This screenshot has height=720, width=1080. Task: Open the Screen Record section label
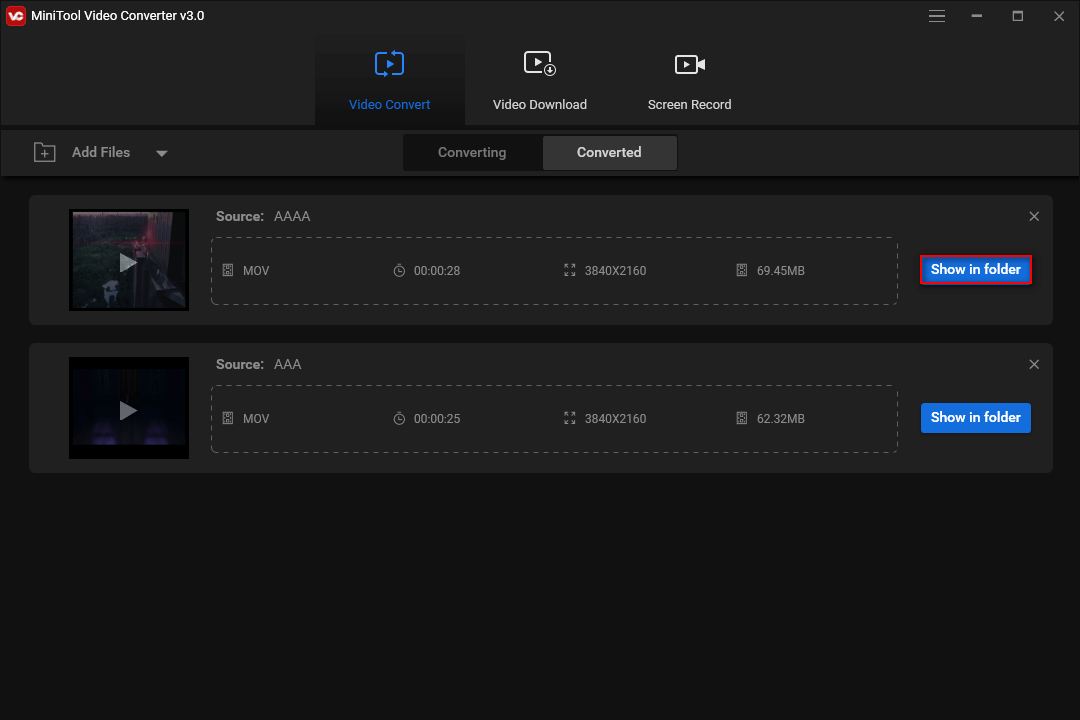pyautogui.click(x=689, y=105)
